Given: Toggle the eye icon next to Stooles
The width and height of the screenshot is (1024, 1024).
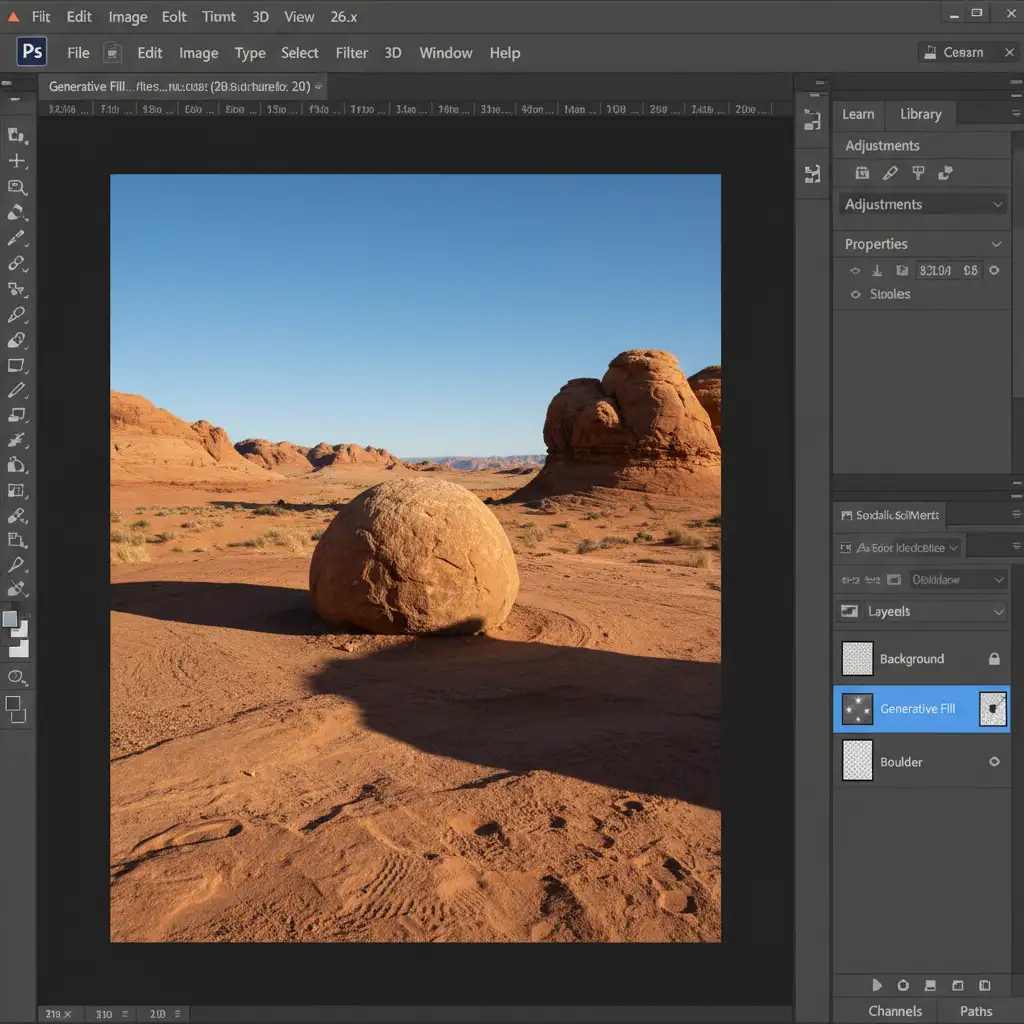Looking at the screenshot, I should coord(855,295).
